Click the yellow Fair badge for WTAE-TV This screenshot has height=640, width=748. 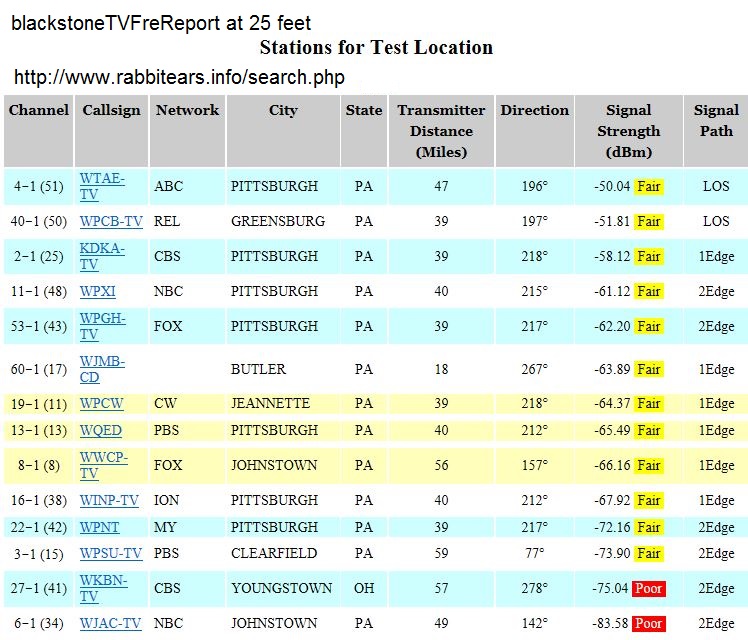pyautogui.click(x=649, y=186)
